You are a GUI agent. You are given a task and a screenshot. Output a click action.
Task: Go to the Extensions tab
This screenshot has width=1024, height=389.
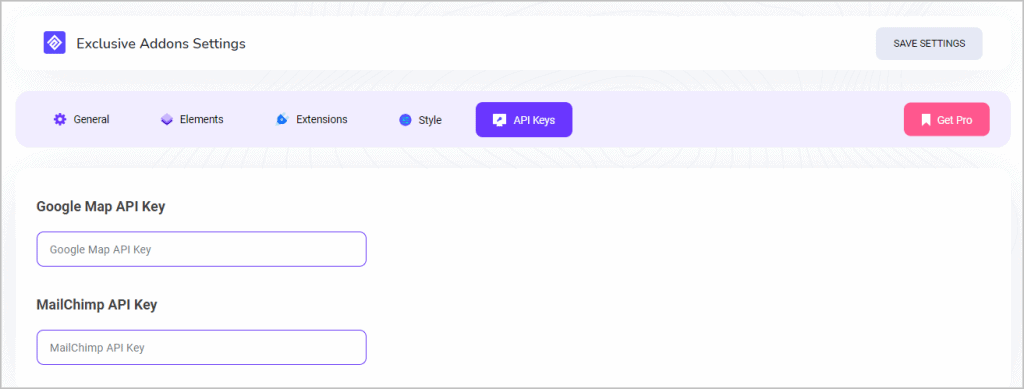(x=312, y=119)
